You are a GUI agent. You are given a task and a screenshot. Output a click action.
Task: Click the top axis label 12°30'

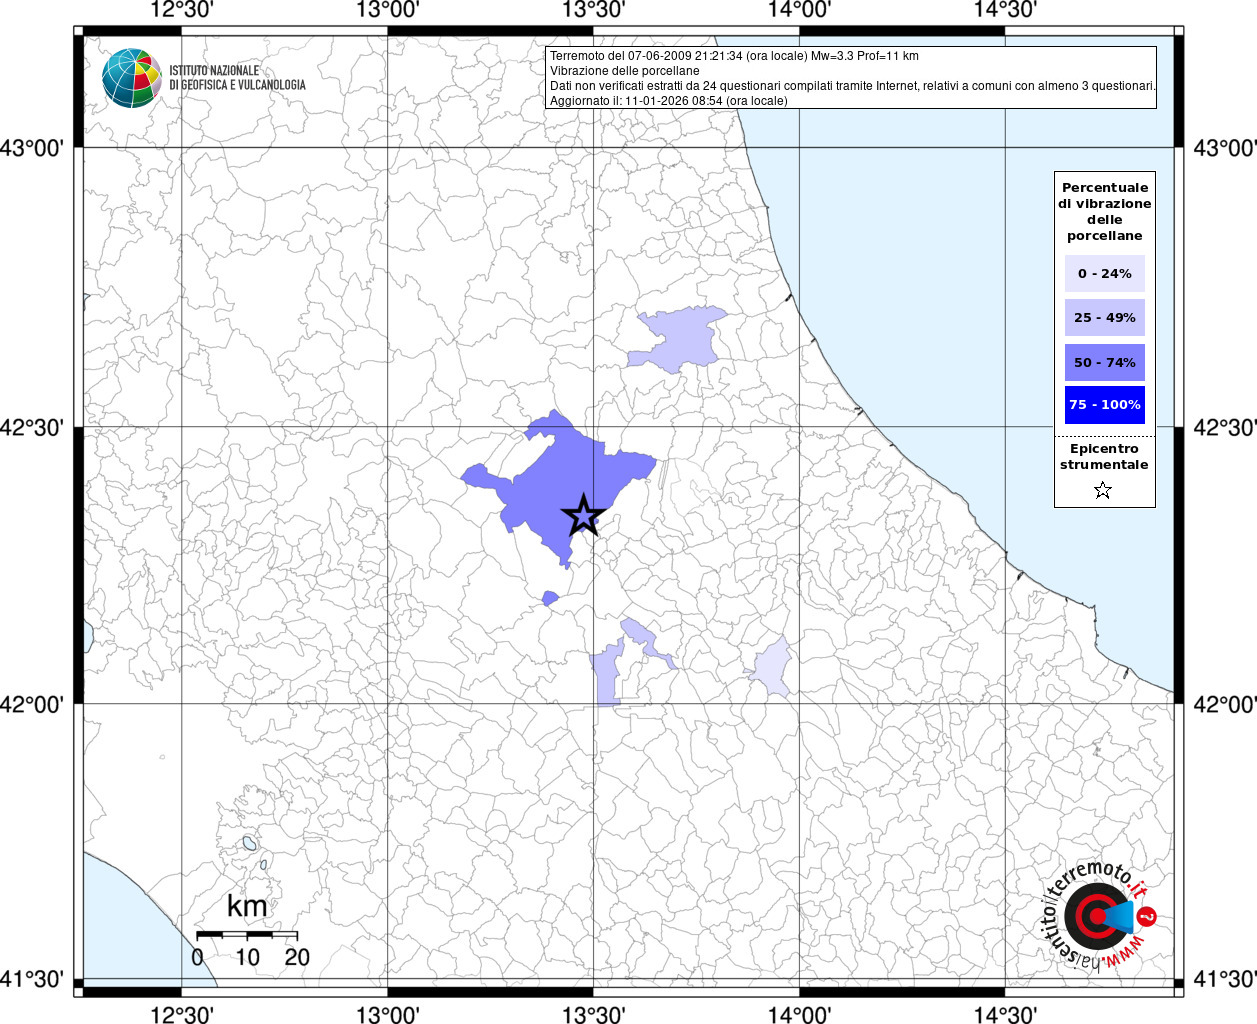(182, 10)
